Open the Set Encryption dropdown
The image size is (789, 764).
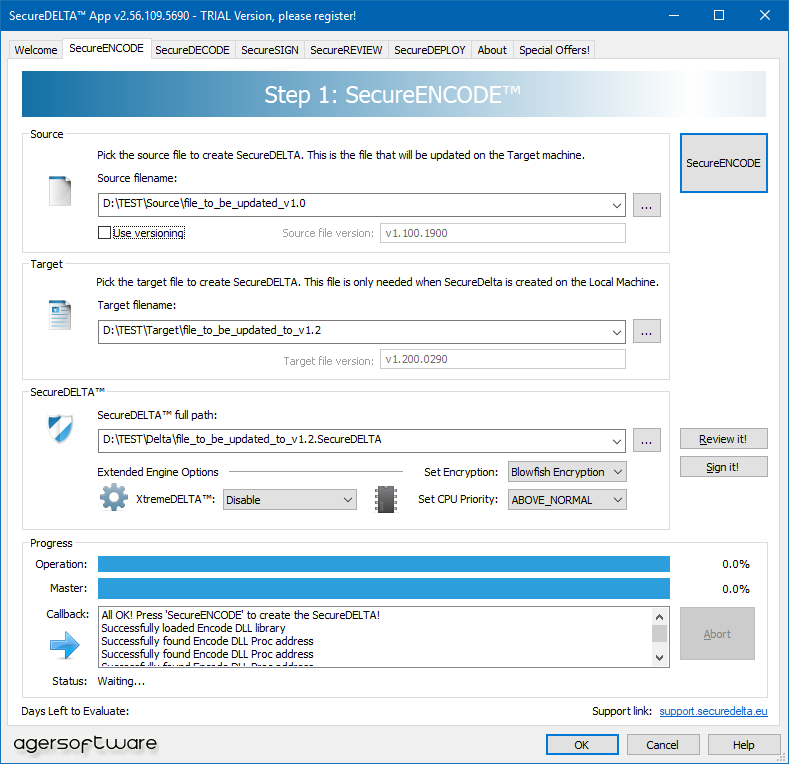point(567,472)
